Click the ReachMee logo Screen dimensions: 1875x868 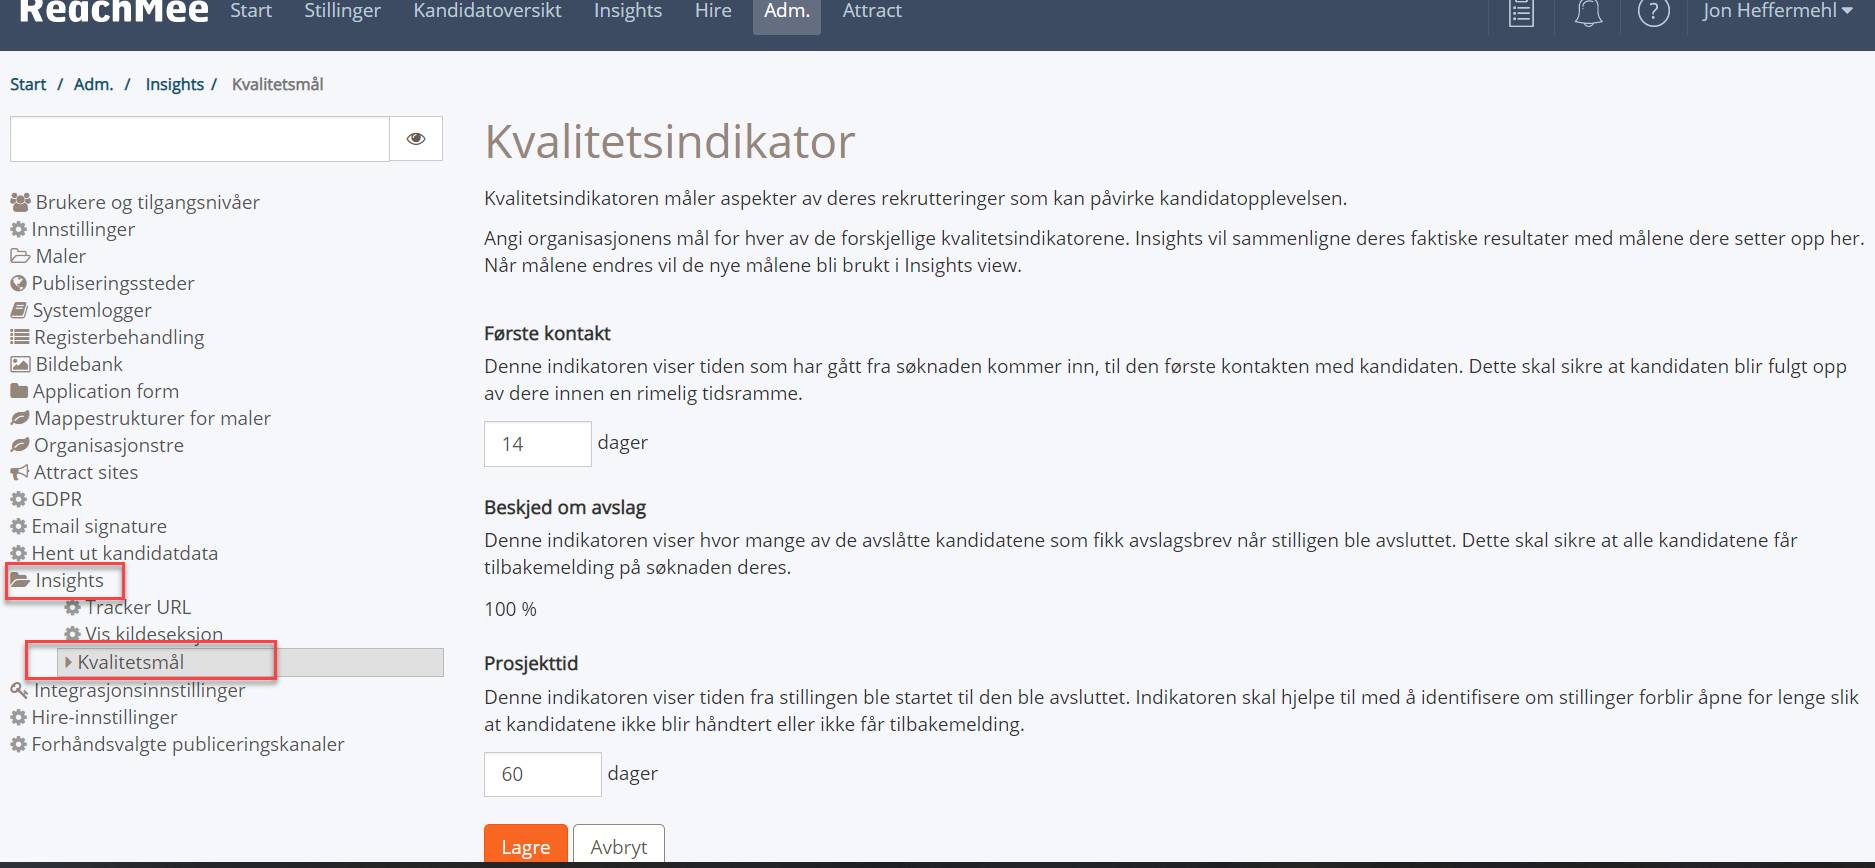pyautogui.click(x=114, y=12)
